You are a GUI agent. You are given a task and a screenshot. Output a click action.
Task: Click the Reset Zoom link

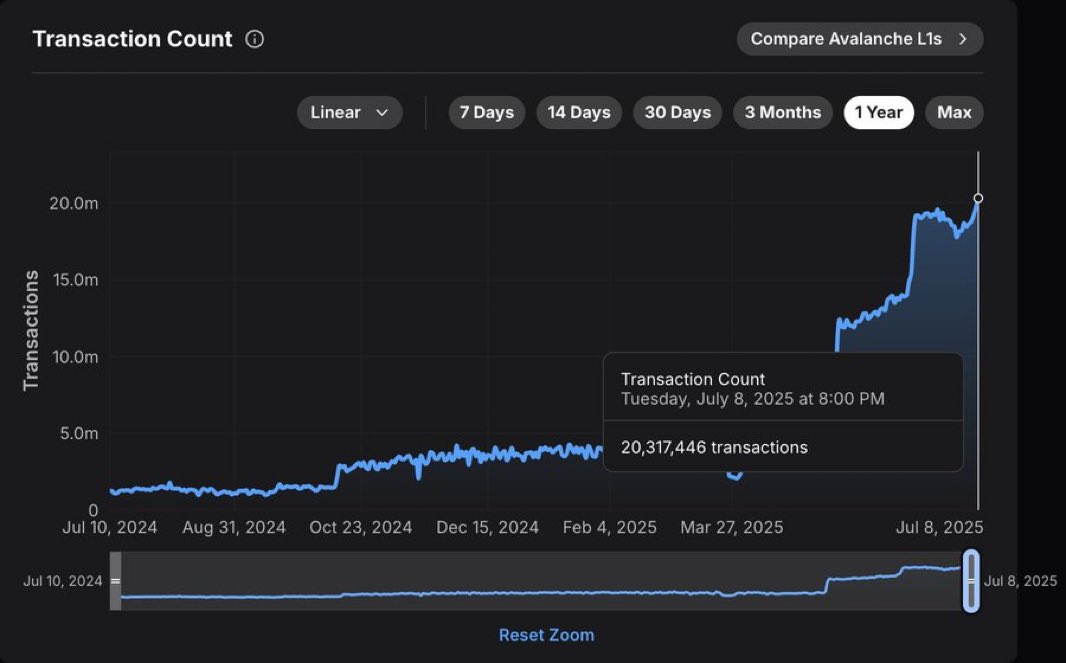546,634
